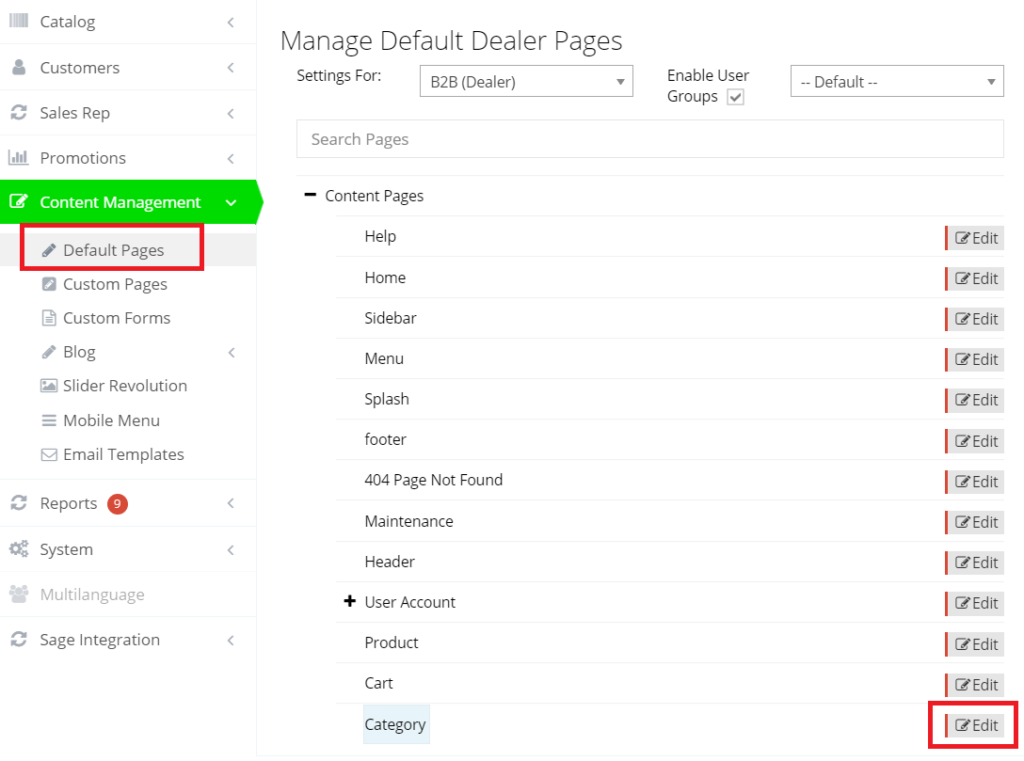The image size is (1024, 761).
Task: Expand the User Account tree node
Action: point(350,602)
